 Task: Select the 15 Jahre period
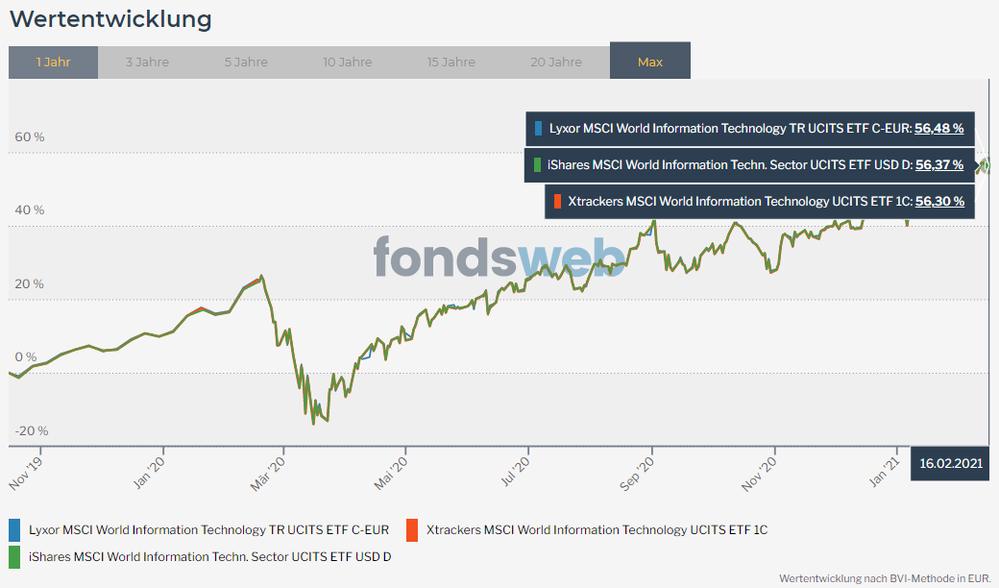coord(451,61)
